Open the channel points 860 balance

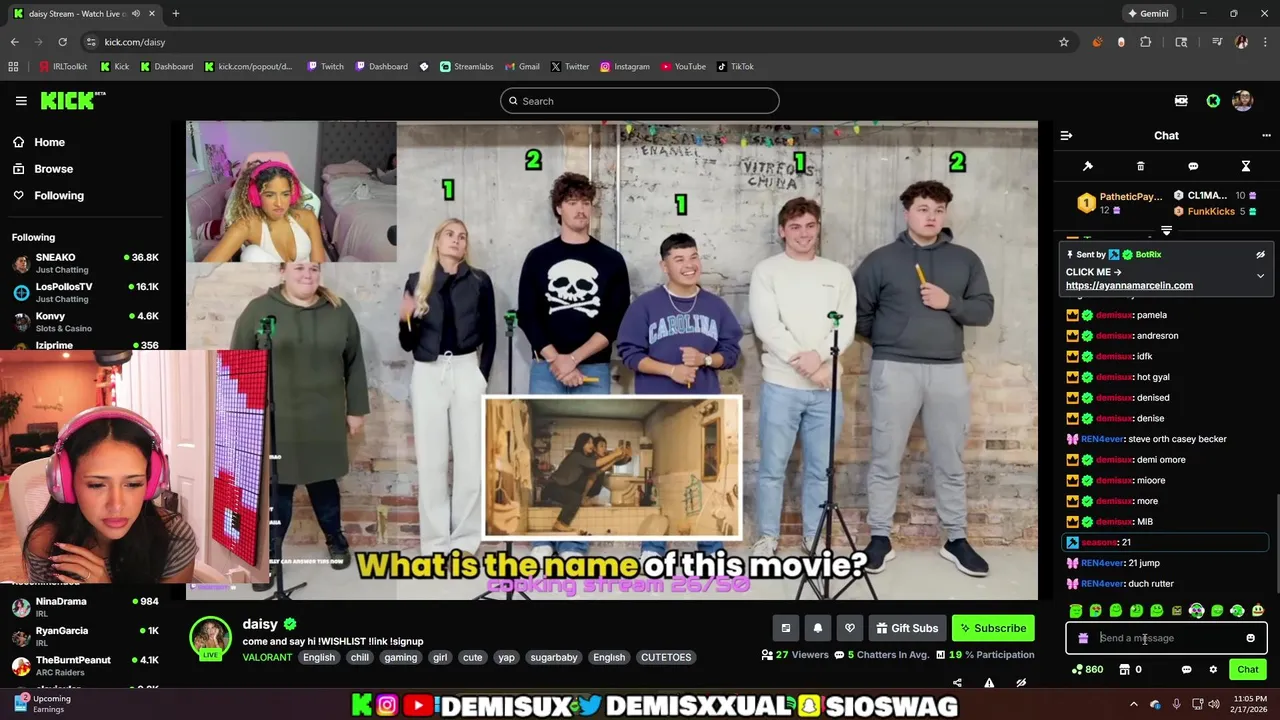pos(1087,670)
